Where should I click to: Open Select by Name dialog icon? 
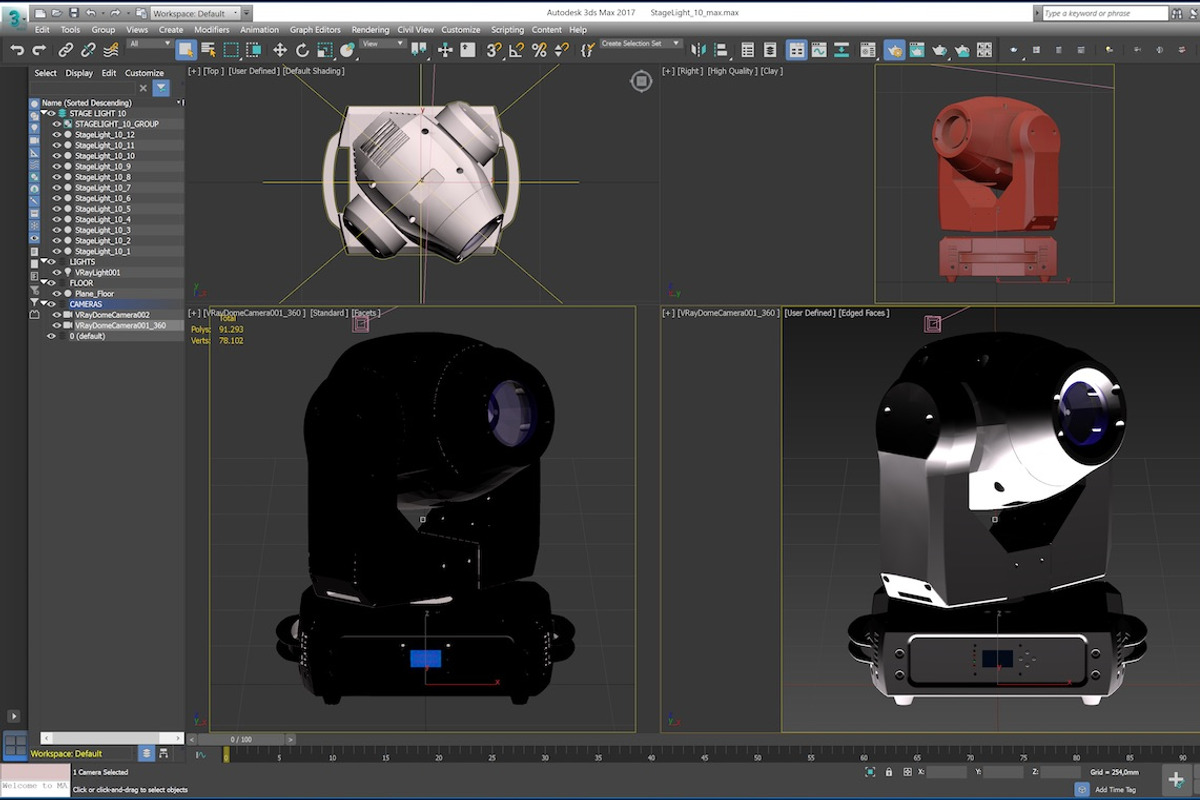pos(208,50)
